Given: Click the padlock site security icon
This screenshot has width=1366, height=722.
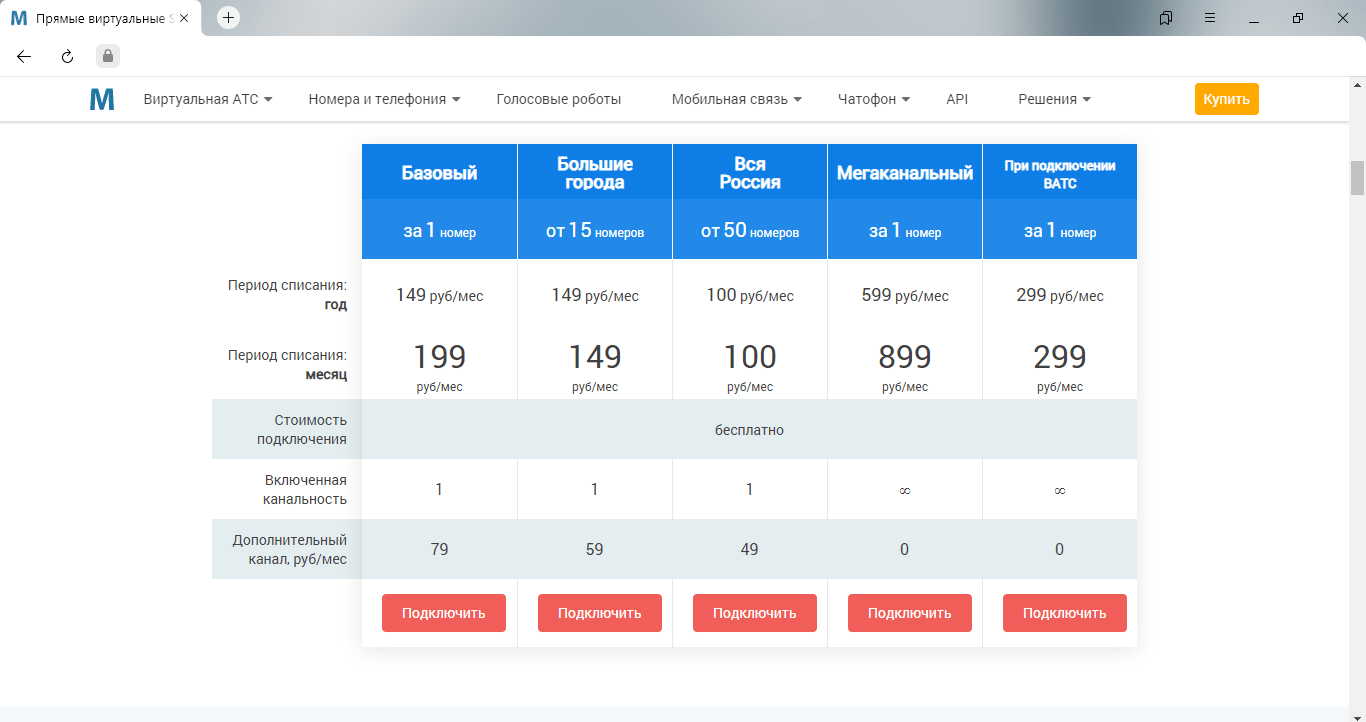Looking at the screenshot, I should tap(108, 56).
